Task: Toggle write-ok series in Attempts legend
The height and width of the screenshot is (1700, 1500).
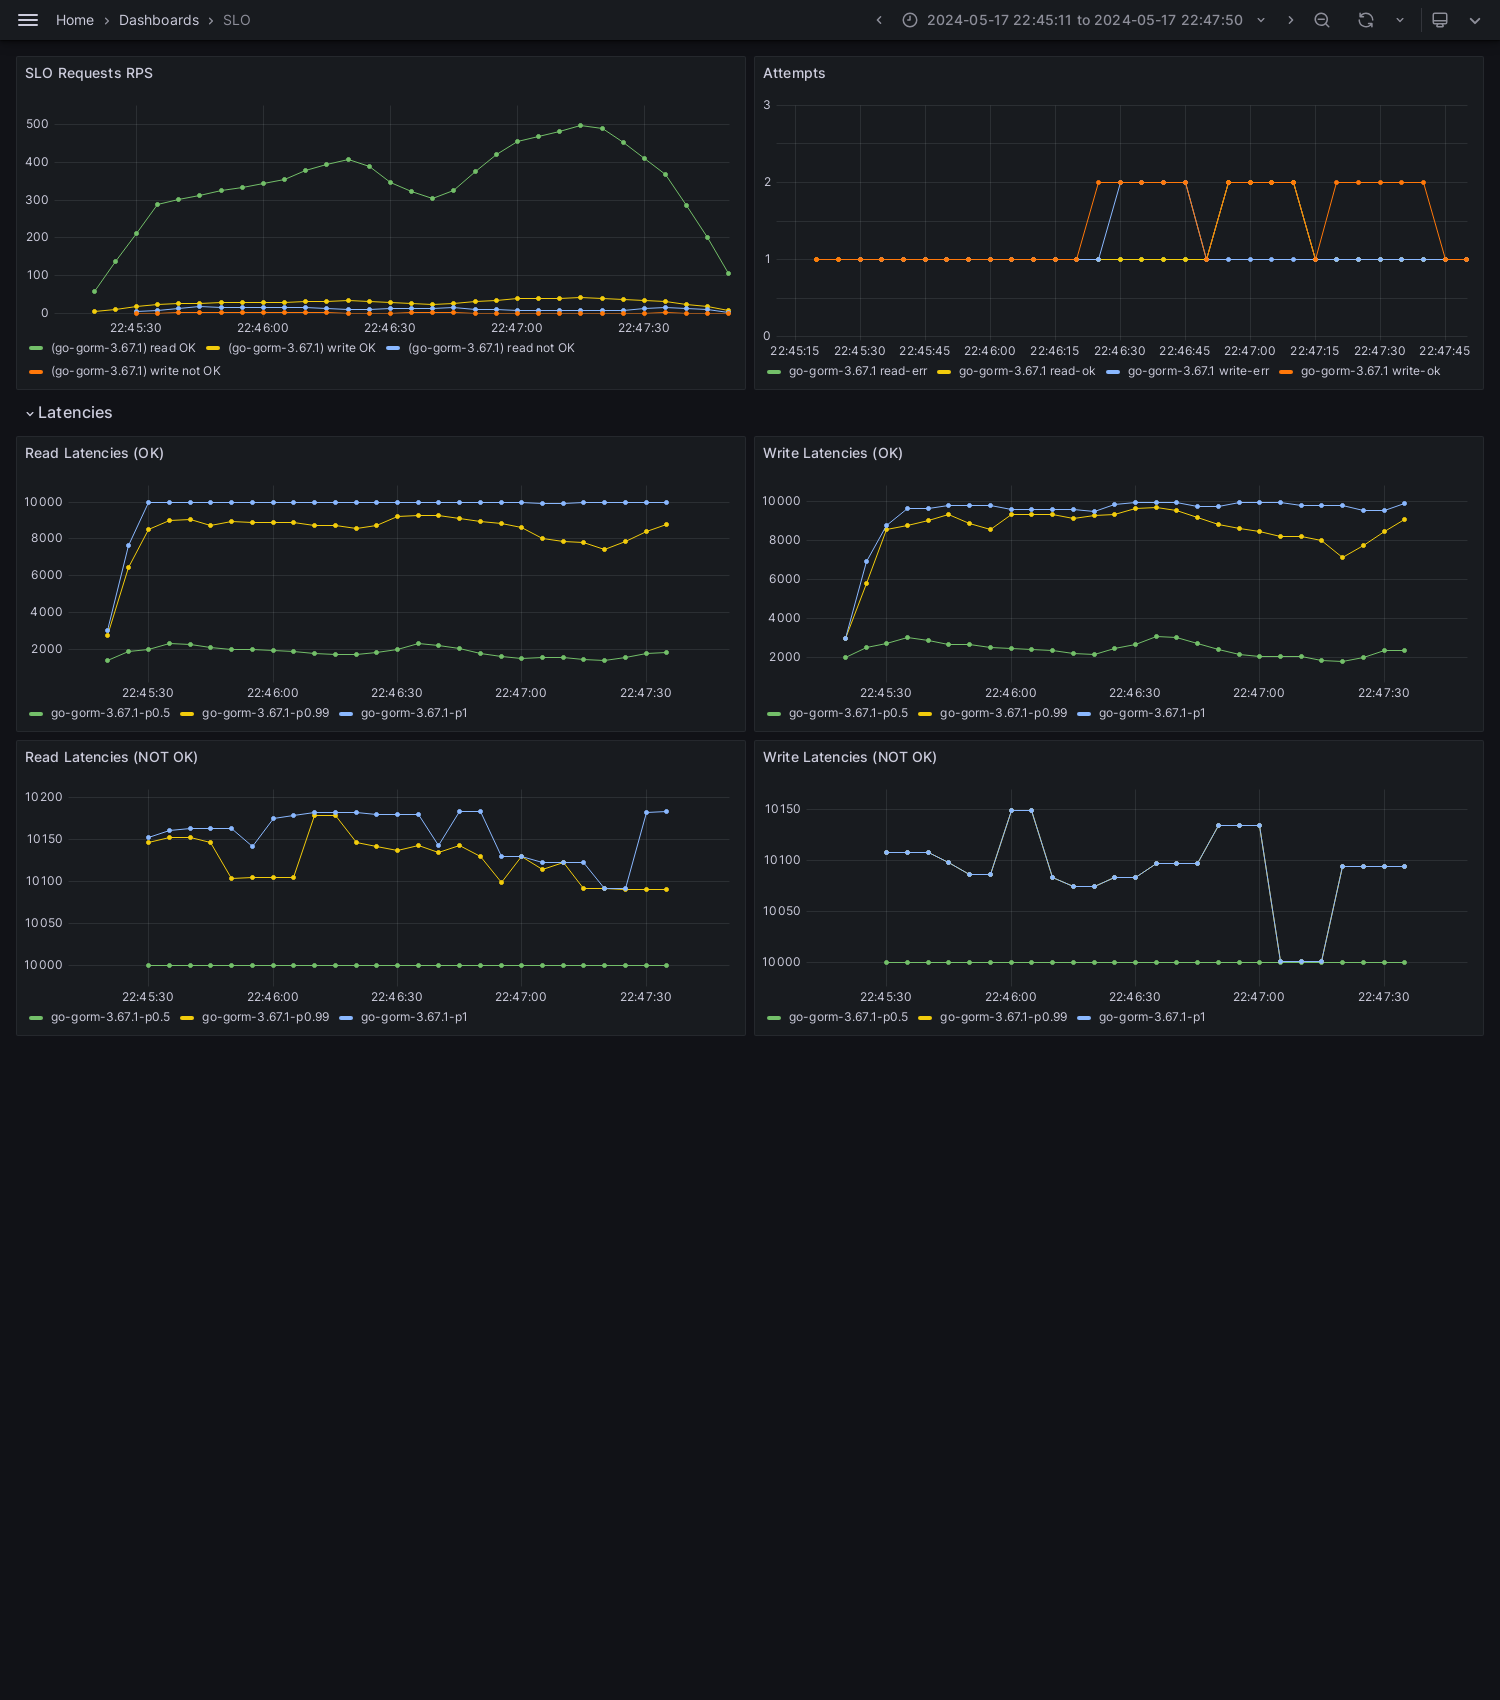Action: pos(1370,371)
